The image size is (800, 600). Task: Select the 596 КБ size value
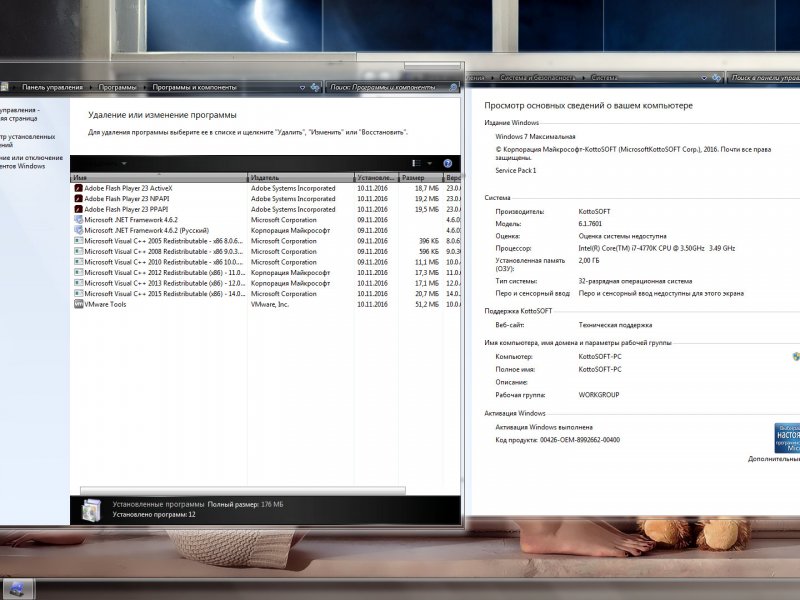[429, 252]
